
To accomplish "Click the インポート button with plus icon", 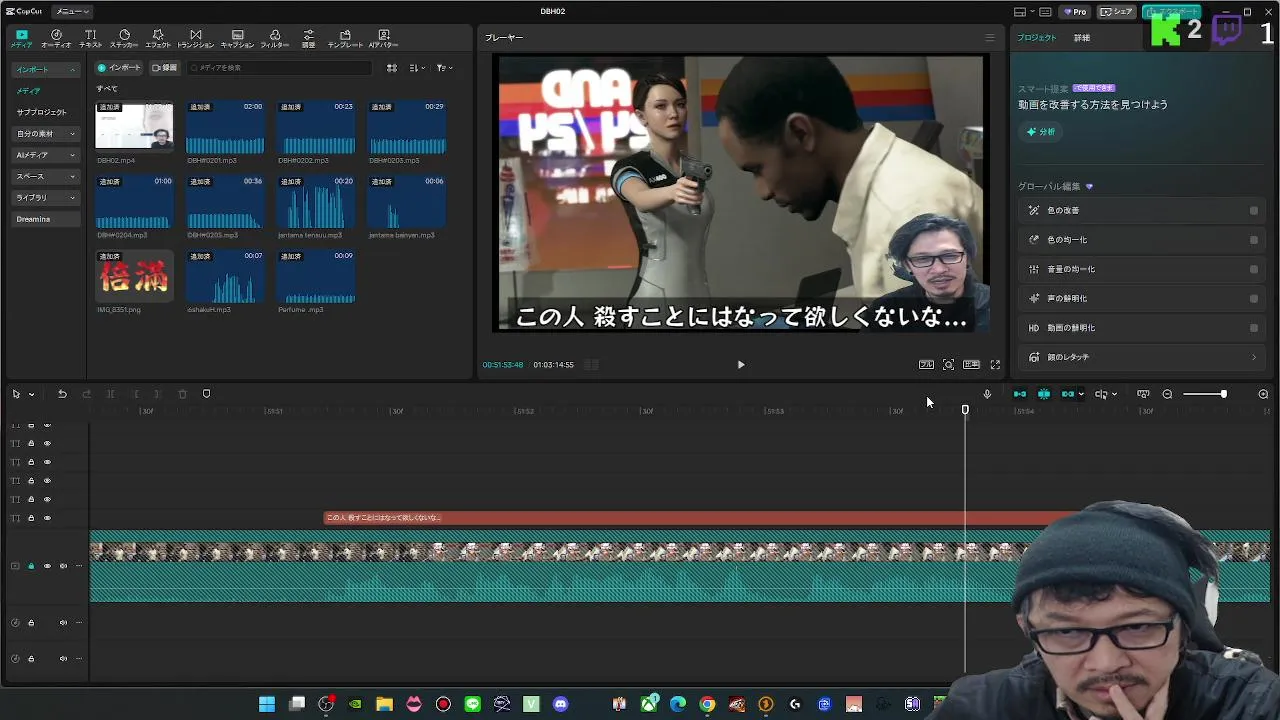I will pos(119,68).
